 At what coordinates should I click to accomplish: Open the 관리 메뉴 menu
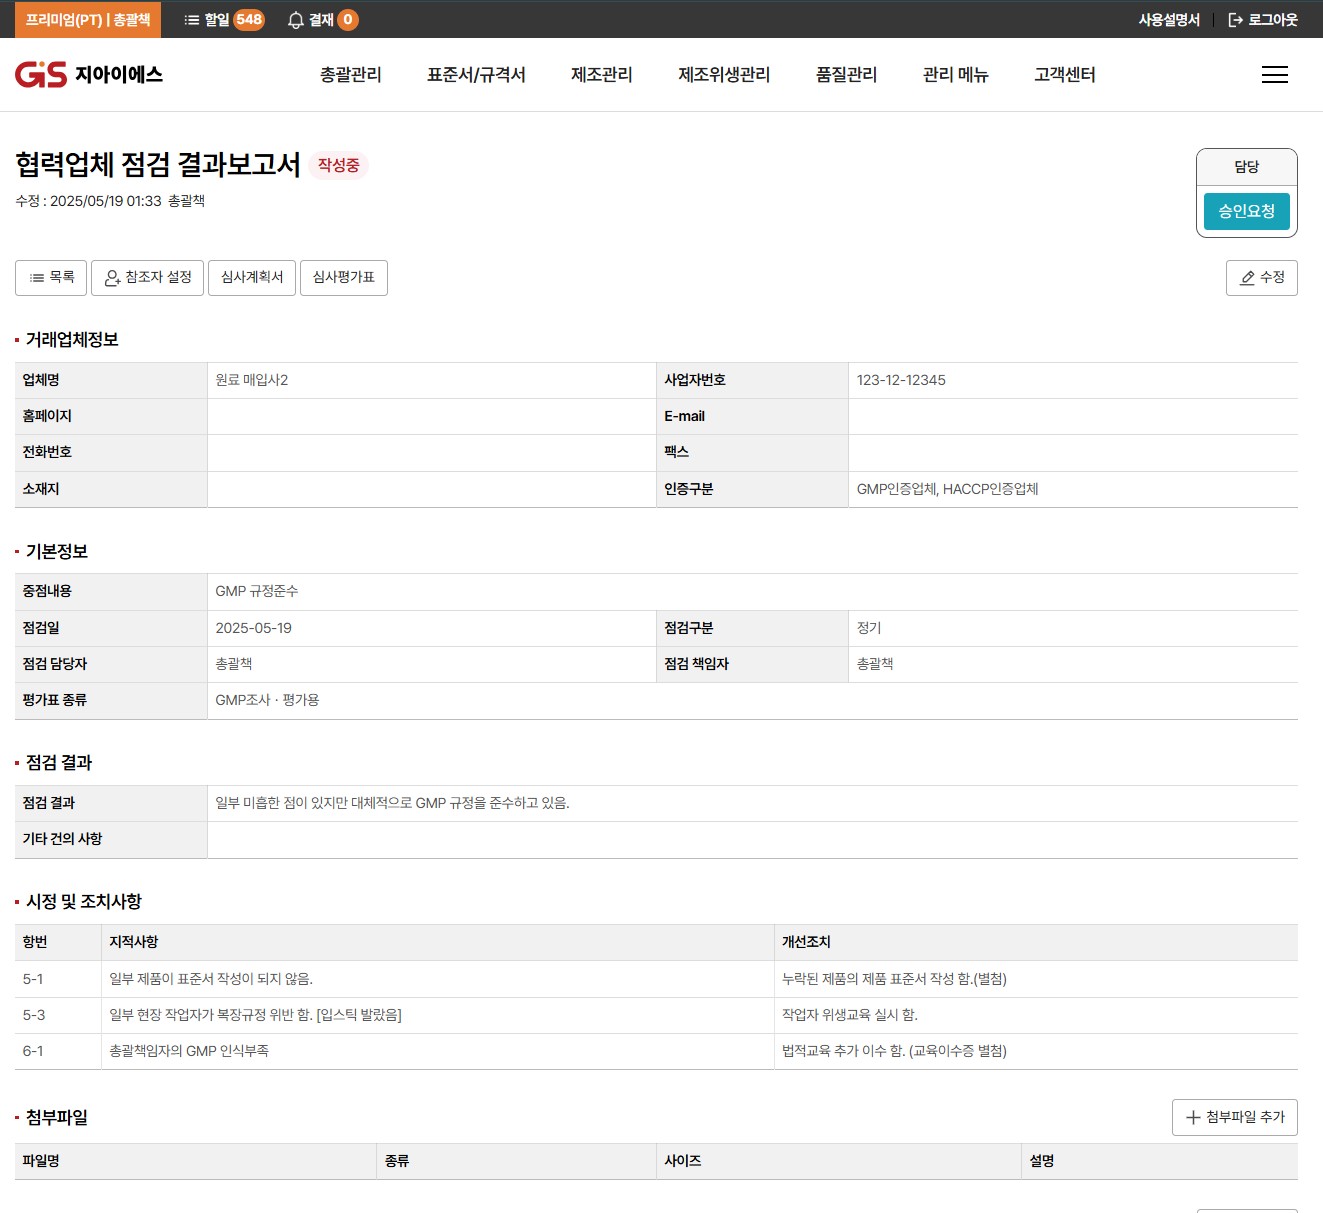[x=956, y=75]
